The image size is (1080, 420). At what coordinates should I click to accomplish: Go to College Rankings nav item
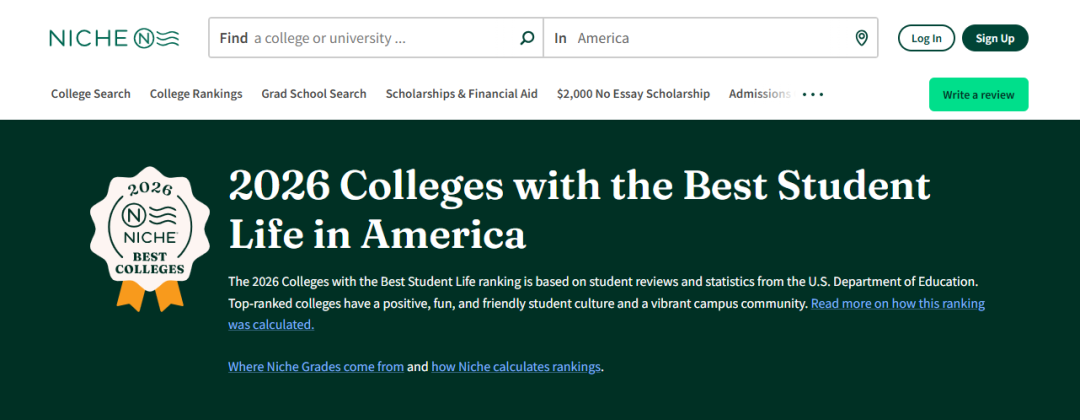(196, 94)
